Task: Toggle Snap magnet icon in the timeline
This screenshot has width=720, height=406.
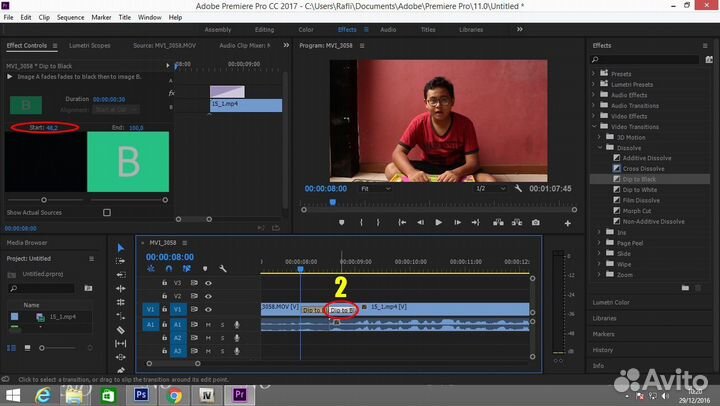Action: point(168,268)
